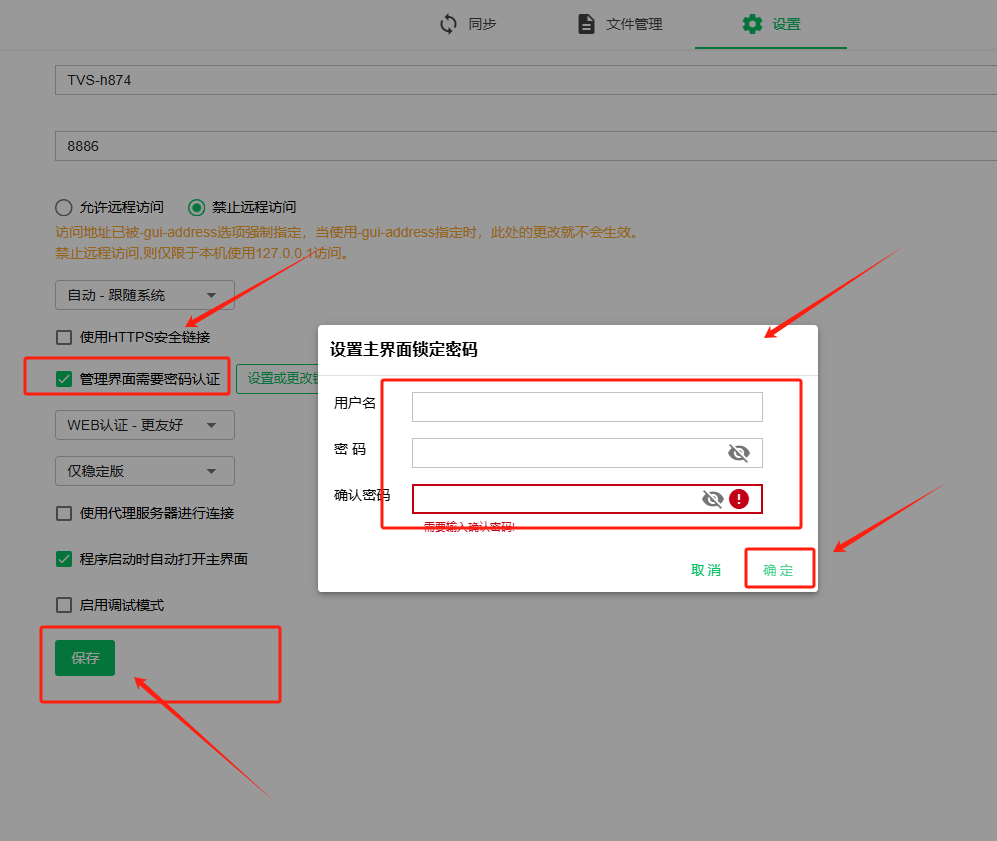Screen dimensions: 997x841
Task: Select the allow remote access radio button
Action: 64,207
